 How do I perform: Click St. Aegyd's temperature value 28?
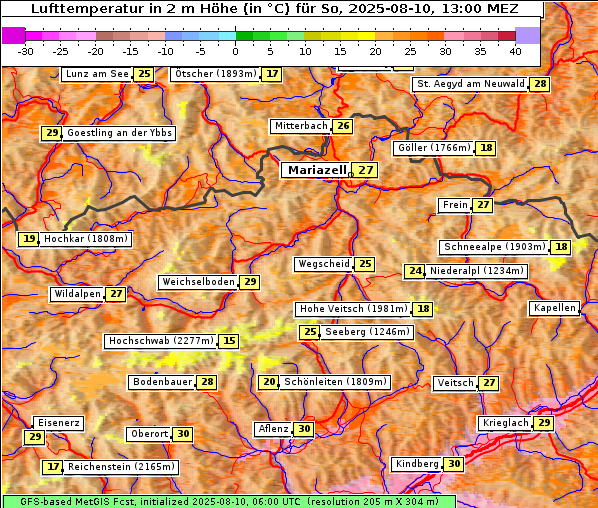[x=540, y=84]
